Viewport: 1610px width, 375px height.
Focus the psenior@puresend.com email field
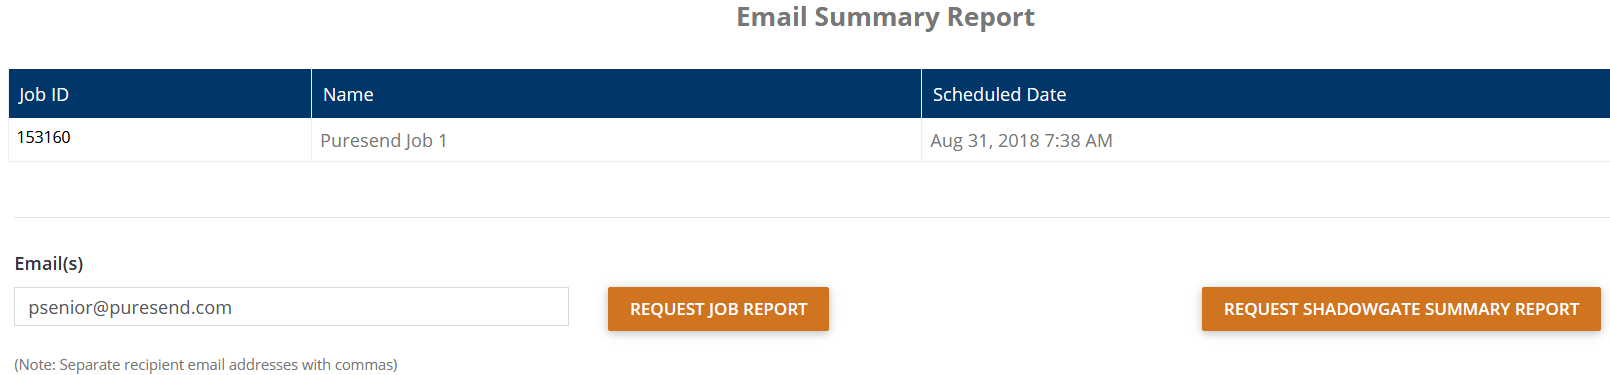(x=291, y=307)
